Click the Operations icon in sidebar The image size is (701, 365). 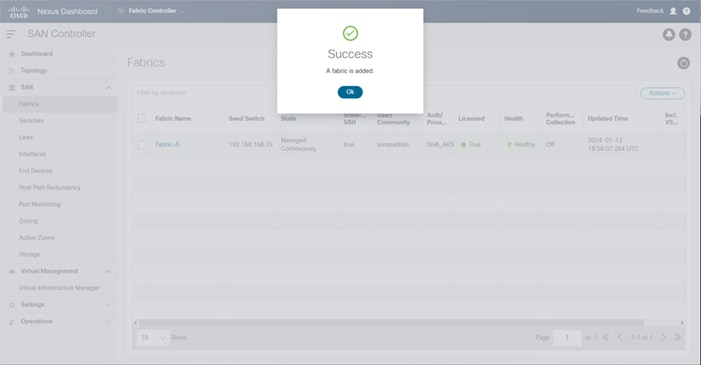click(12, 322)
